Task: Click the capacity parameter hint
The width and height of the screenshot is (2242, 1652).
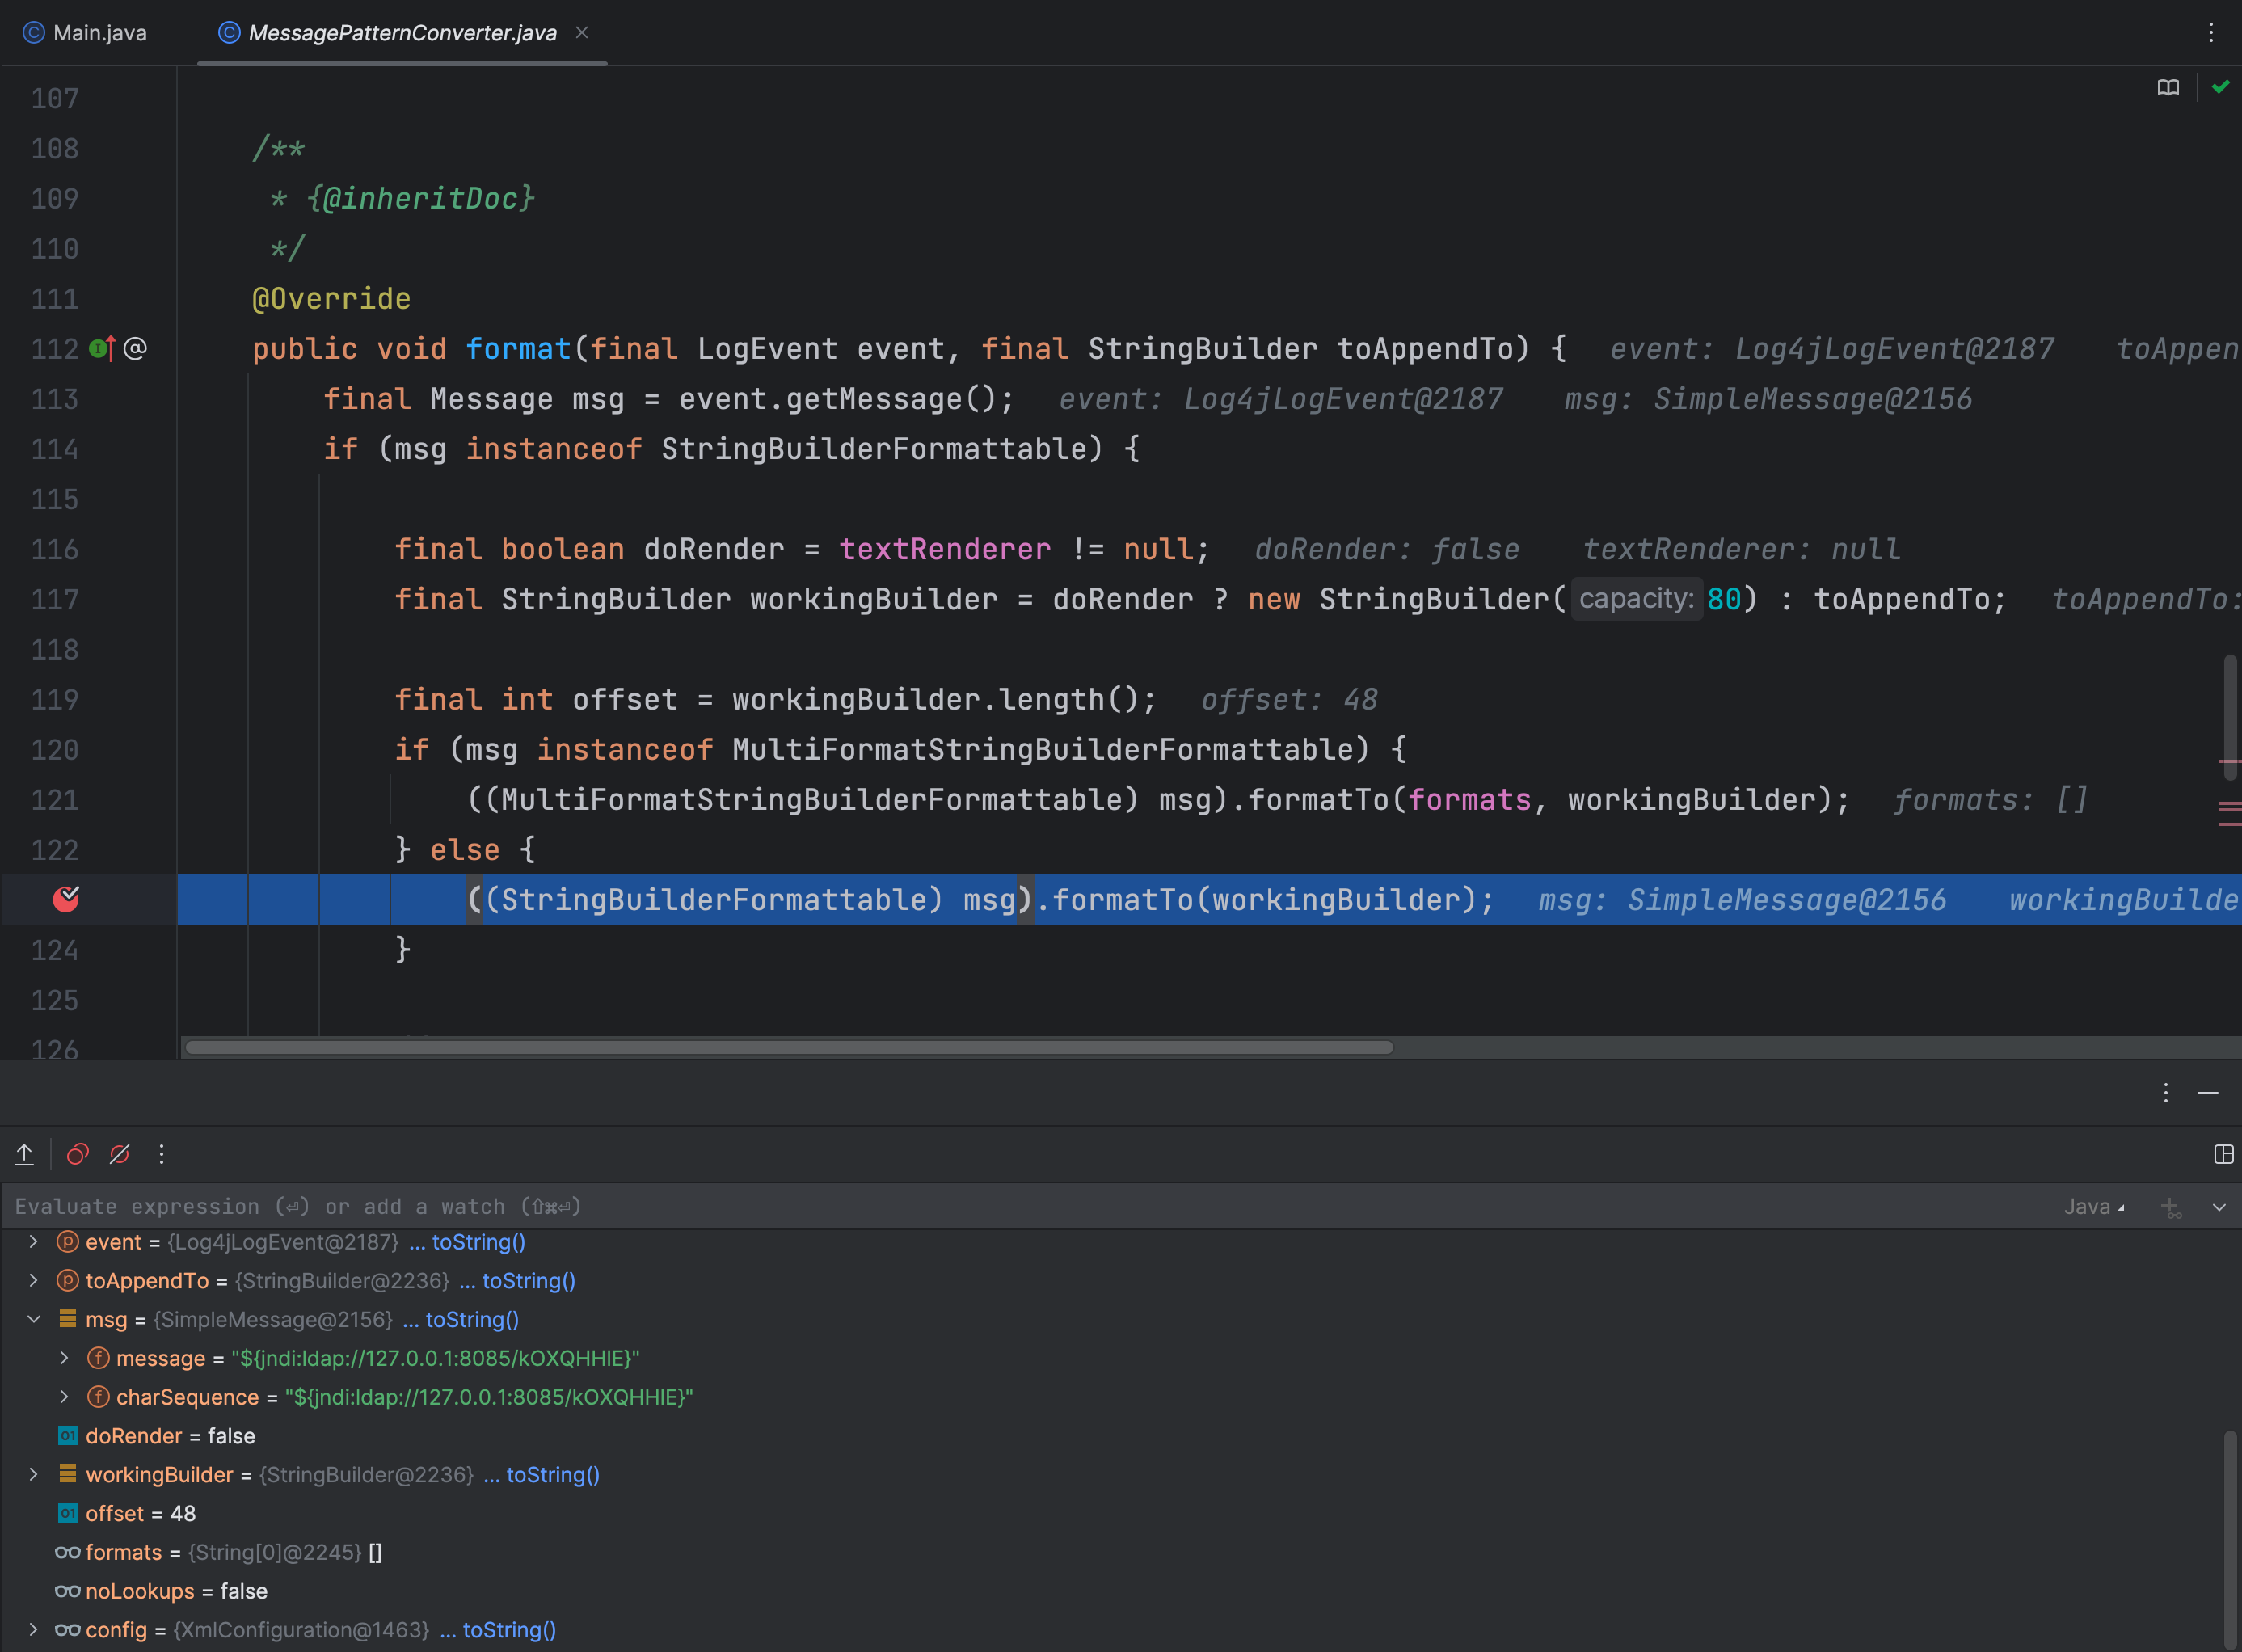Action: pos(1636,599)
